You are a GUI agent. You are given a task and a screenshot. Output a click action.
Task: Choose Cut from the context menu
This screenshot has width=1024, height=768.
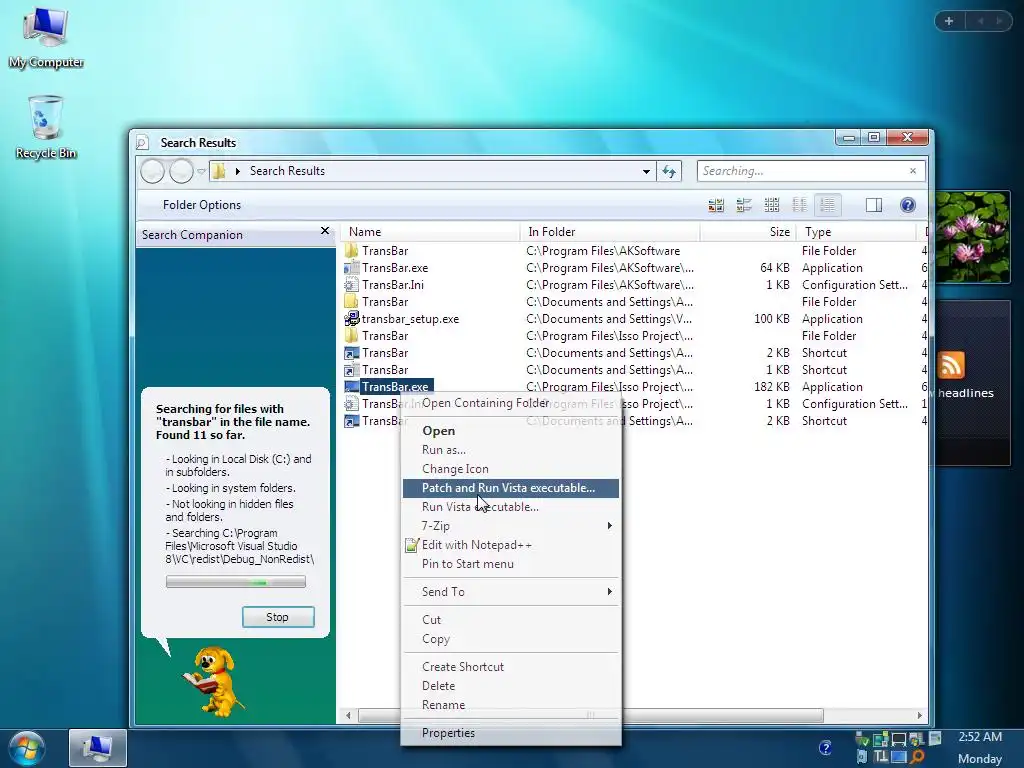pos(511,620)
